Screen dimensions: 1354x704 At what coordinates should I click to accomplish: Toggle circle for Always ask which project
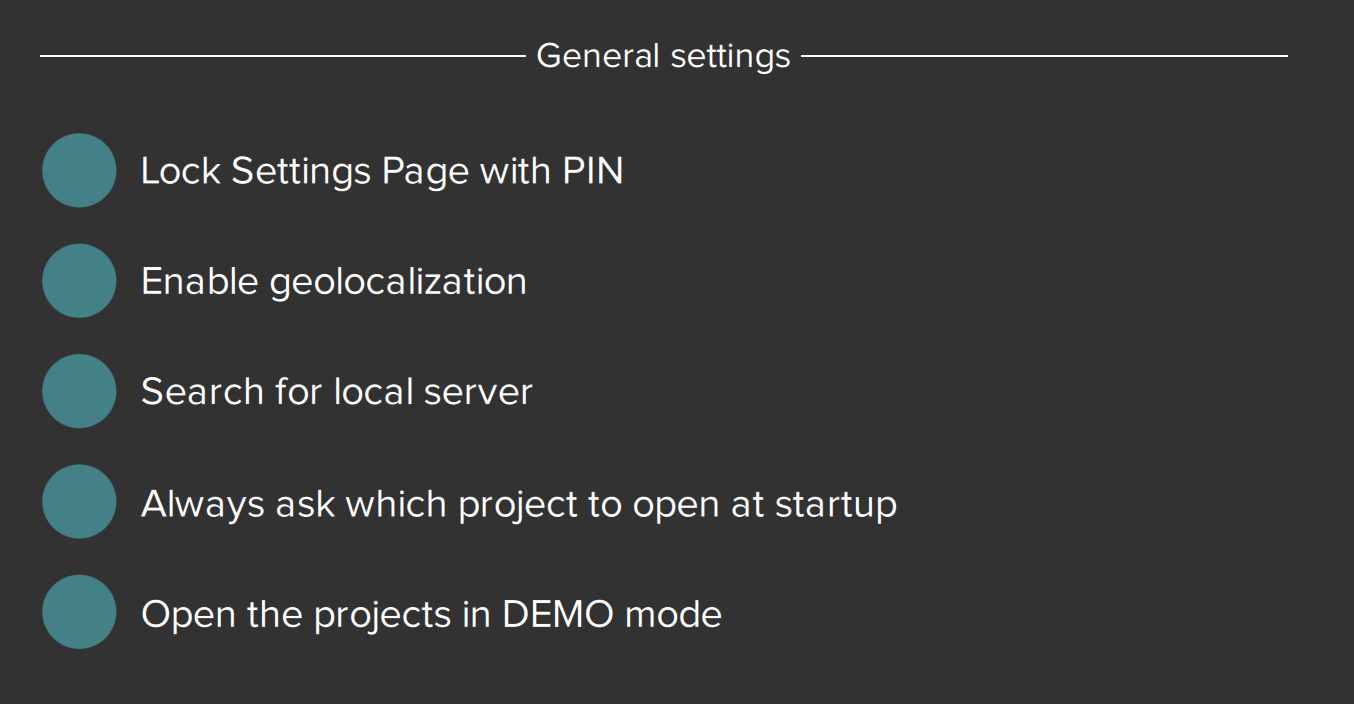(79, 502)
